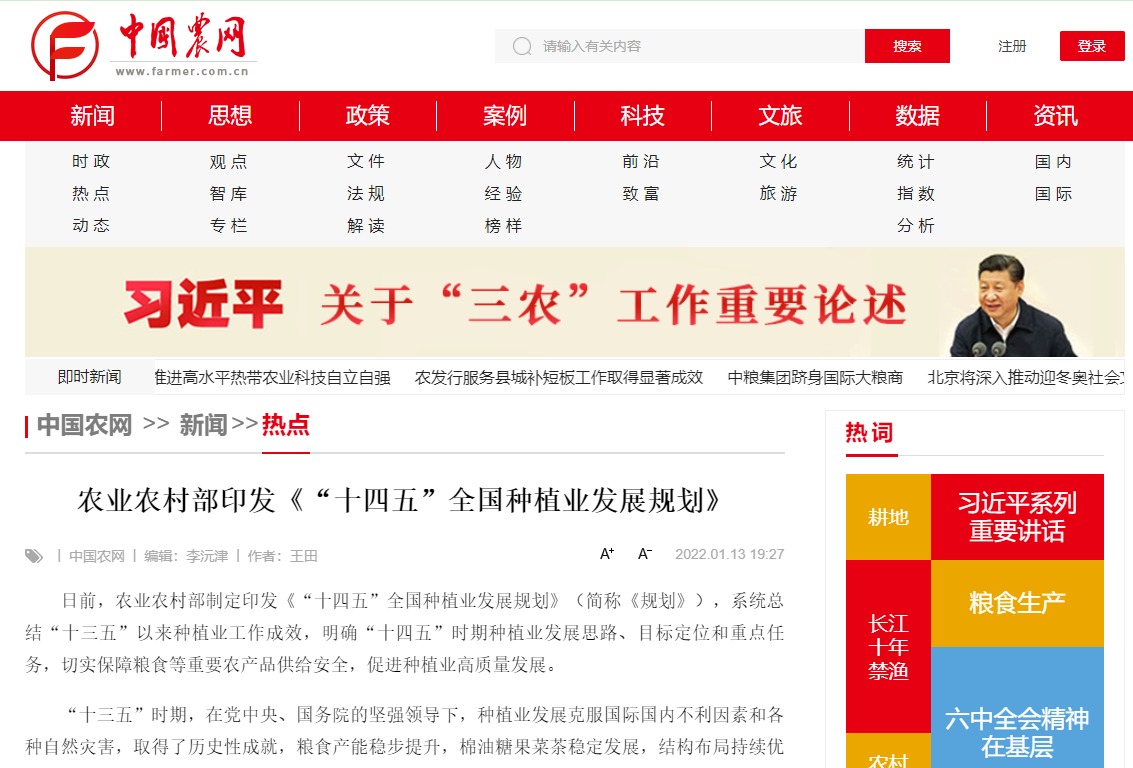Click the tag icon beside article source info
Viewport: 1133px width, 768px height.
[x=35, y=554]
